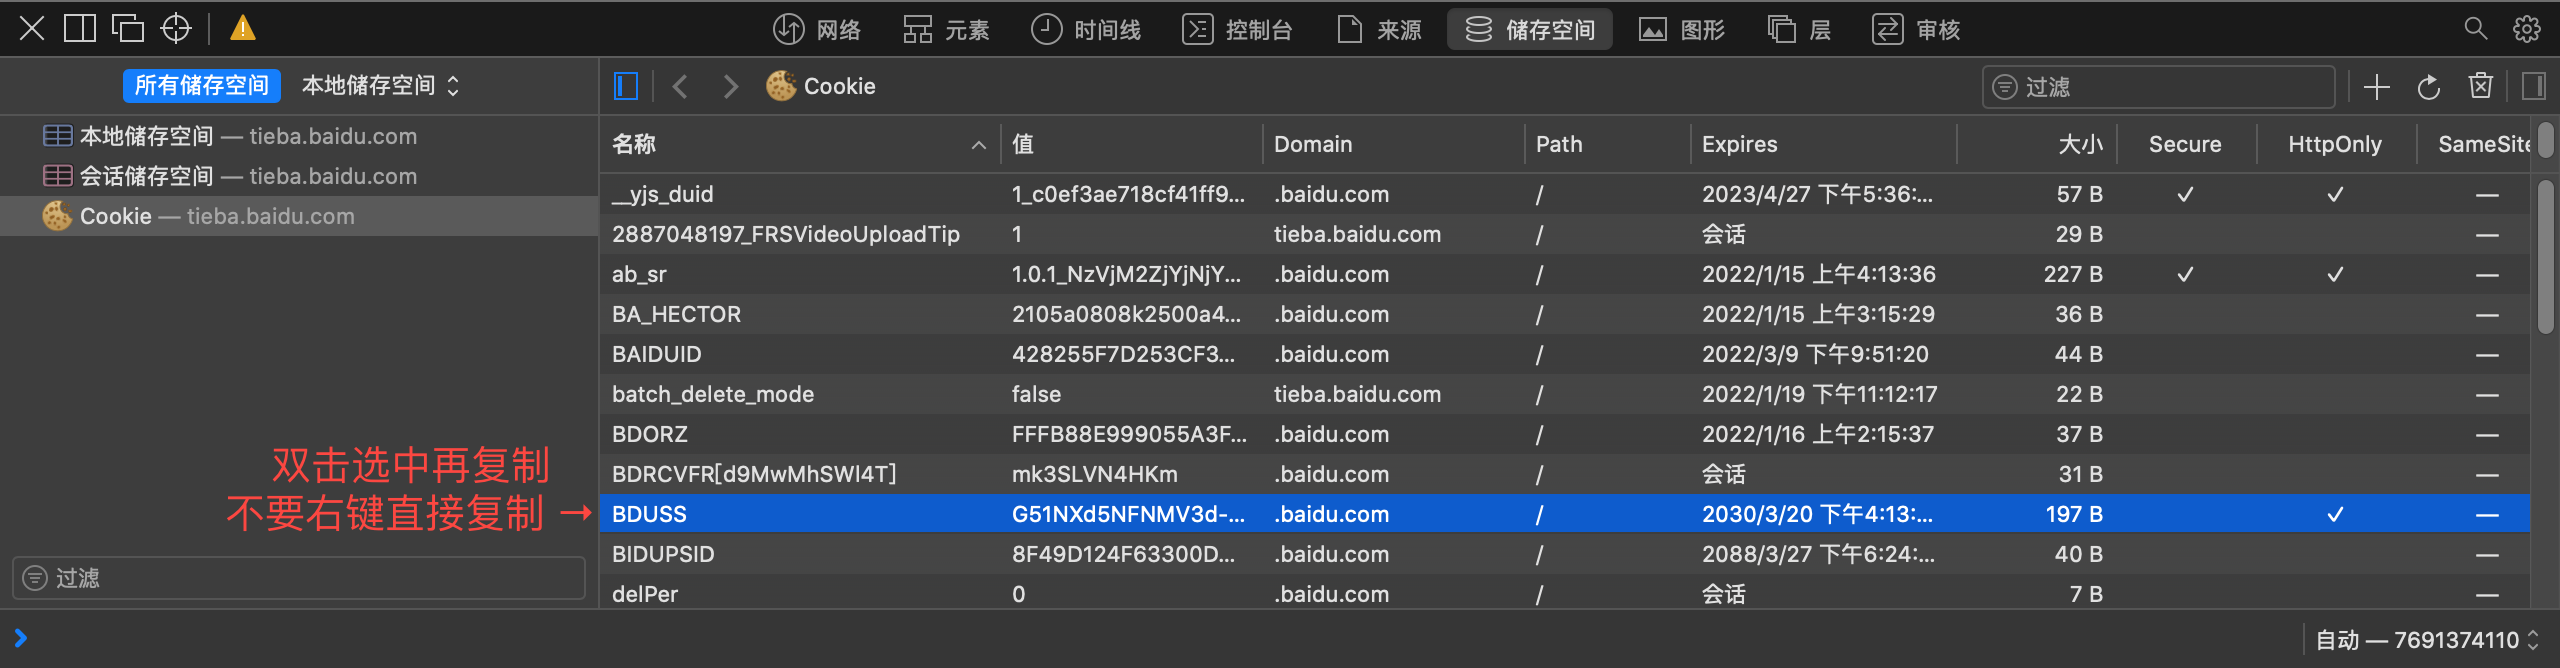The height and width of the screenshot is (668, 2560).
Task: Open inspector settings via the gear icon
Action: (x=2527, y=28)
